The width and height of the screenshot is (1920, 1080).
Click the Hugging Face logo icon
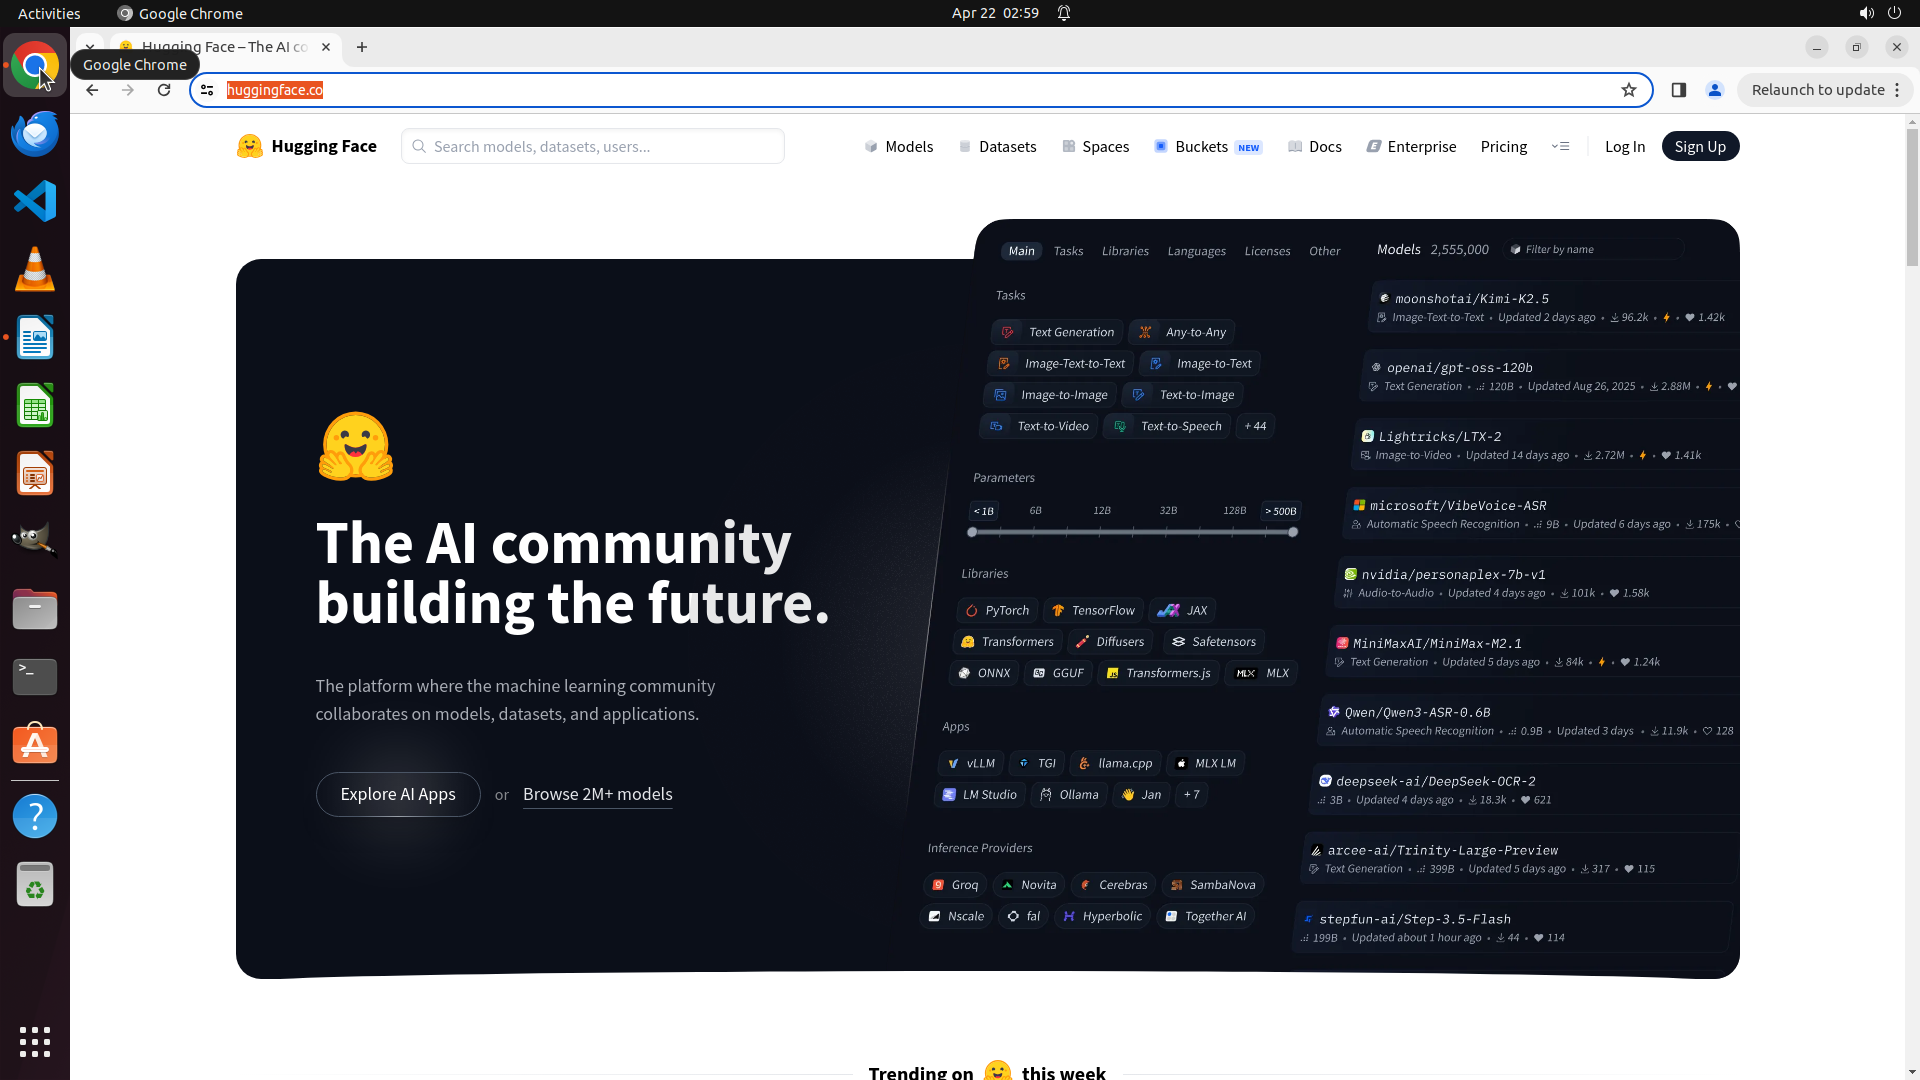[x=249, y=146]
